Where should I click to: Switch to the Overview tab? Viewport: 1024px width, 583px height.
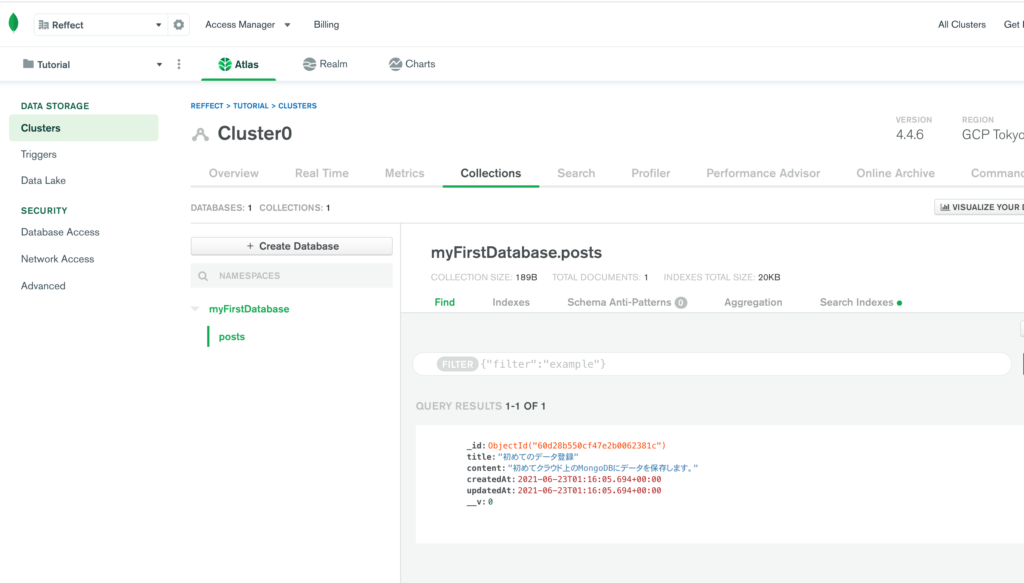click(234, 173)
